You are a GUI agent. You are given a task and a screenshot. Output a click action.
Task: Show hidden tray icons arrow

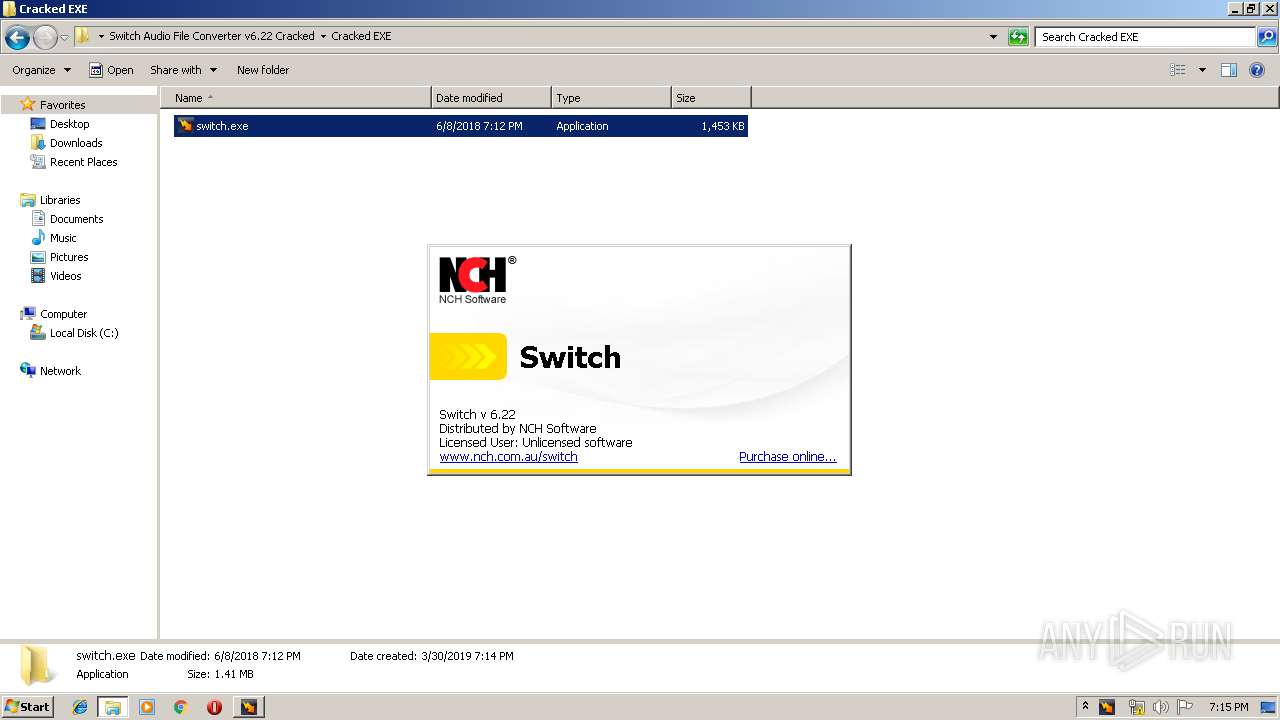coord(1085,707)
